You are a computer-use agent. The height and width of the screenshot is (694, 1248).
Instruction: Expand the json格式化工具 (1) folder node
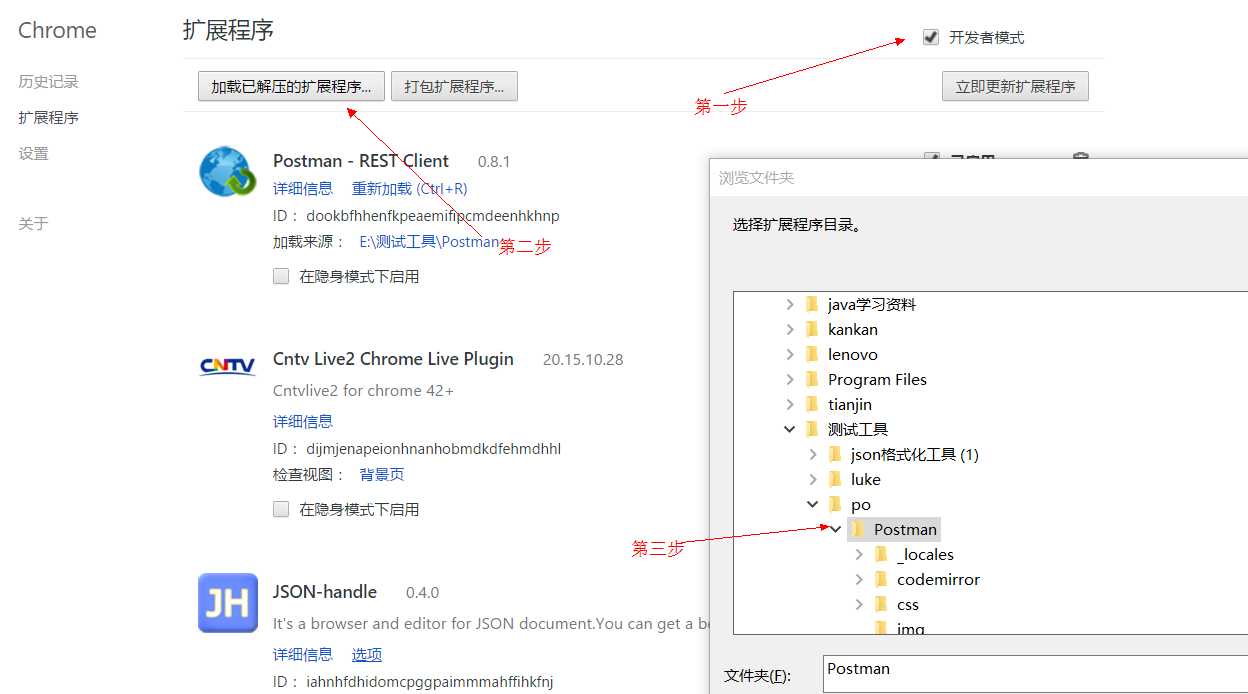pyautogui.click(x=813, y=454)
